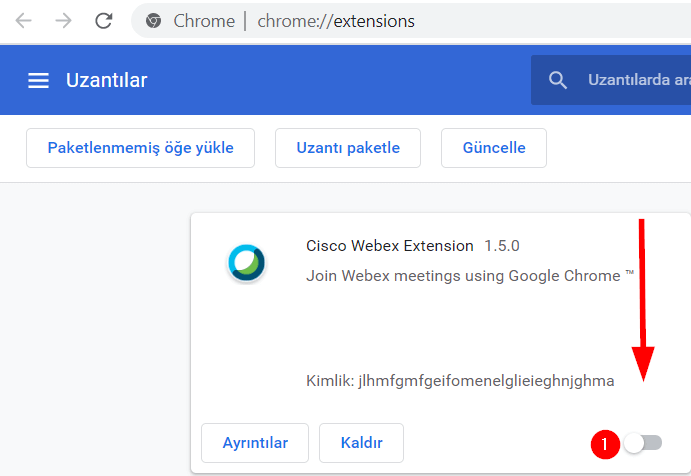Viewport: 691px width, 476px height.
Task: Click the search magnifier icon
Action: click(x=558, y=80)
